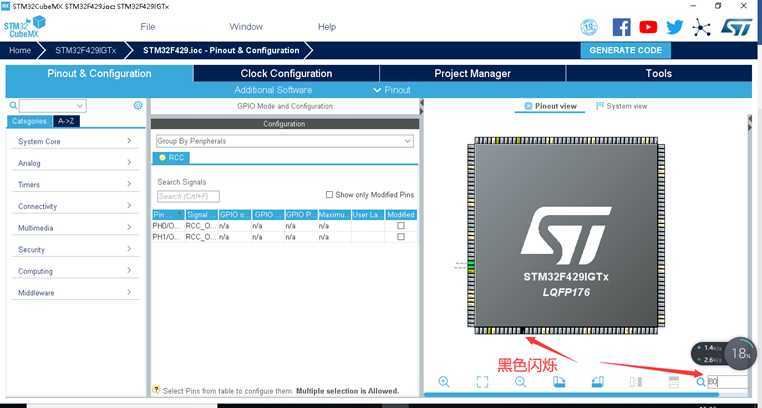Open the ST YouTube channel icon
The image size is (762, 408).
(x=648, y=27)
